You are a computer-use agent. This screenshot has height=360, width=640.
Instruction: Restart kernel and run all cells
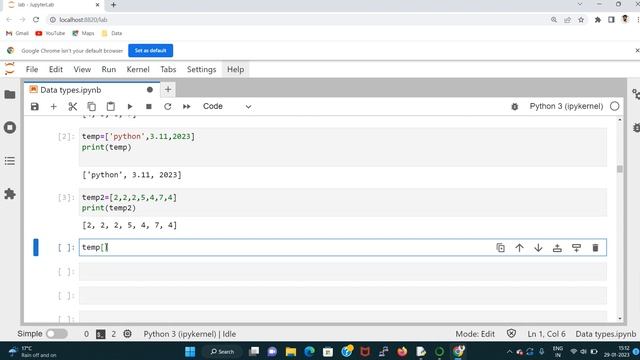pyautogui.click(x=187, y=107)
